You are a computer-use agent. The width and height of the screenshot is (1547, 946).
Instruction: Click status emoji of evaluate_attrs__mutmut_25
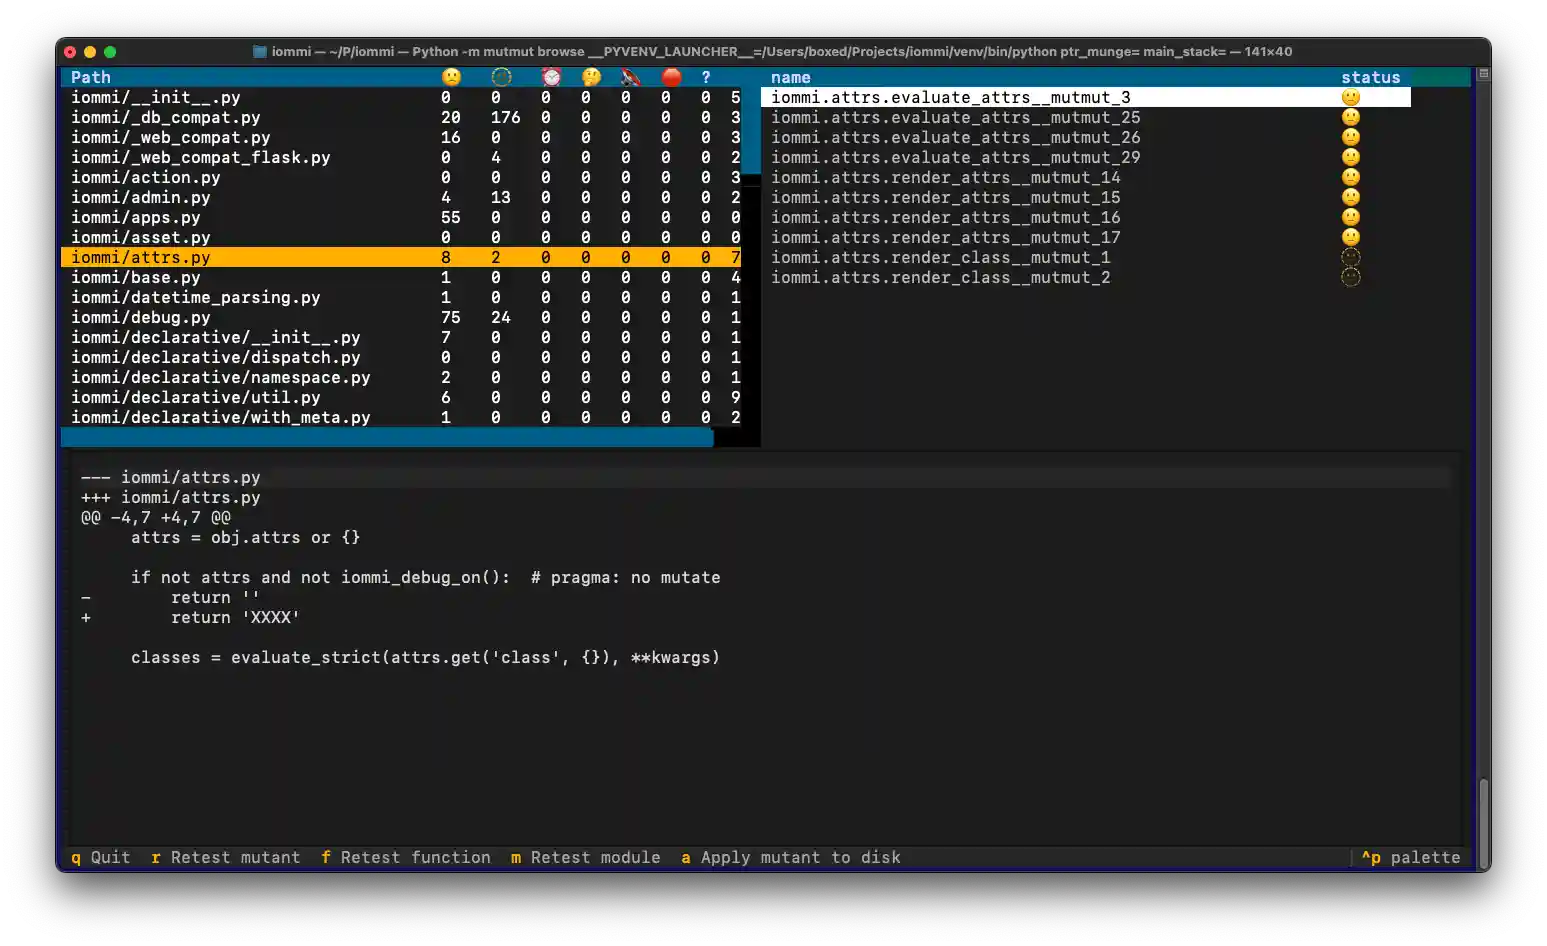point(1350,117)
